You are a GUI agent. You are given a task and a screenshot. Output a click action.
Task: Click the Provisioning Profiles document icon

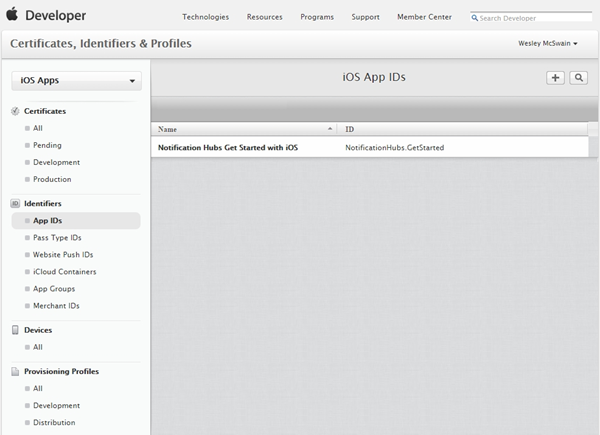point(15,371)
